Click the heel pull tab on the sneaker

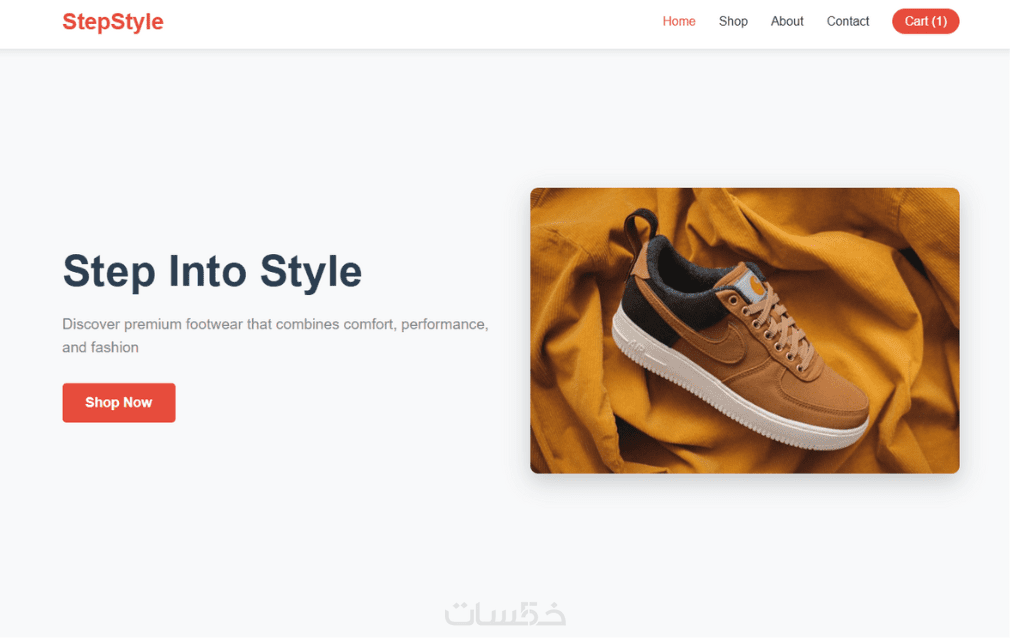coord(638,232)
